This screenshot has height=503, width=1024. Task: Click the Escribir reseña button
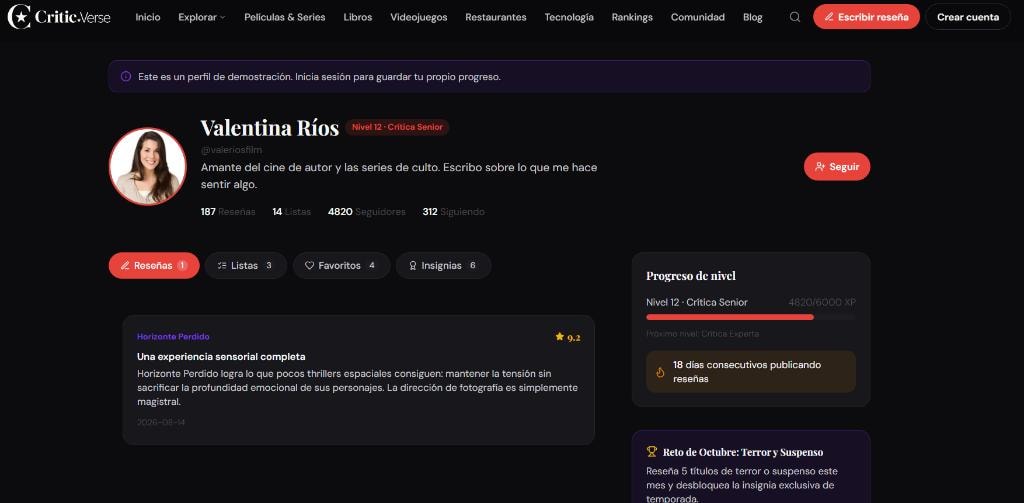coord(866,17)
